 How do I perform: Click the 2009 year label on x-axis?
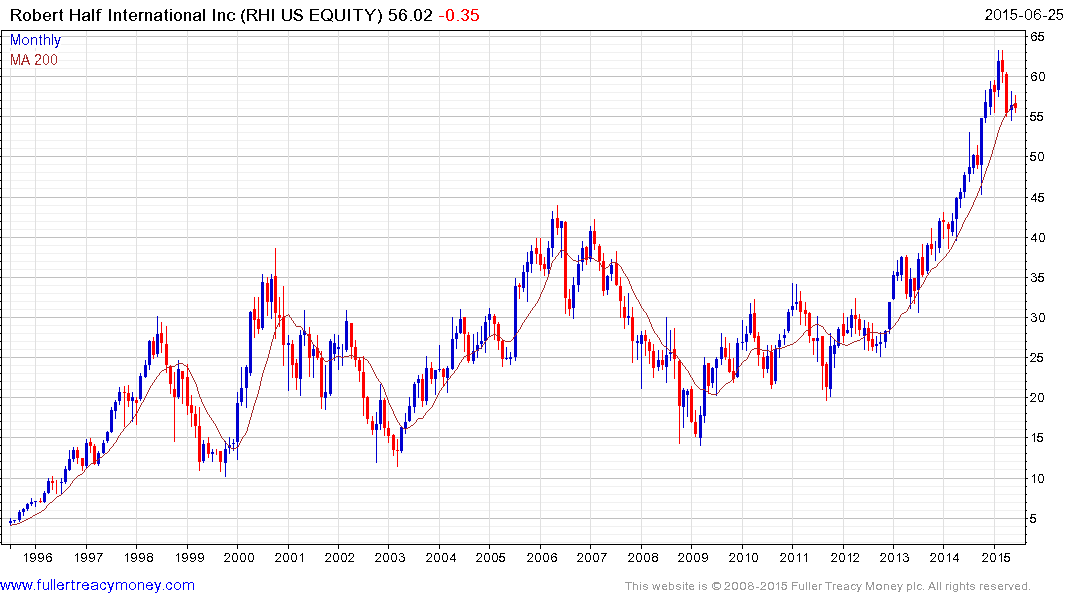pyautogui.click(x=693, y=557)
